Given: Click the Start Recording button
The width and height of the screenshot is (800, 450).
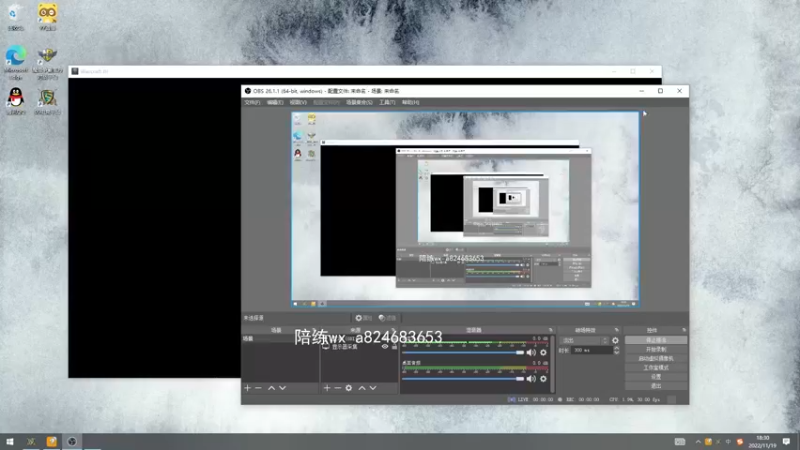Looking at the screenshot, I should tap(656, 349).
